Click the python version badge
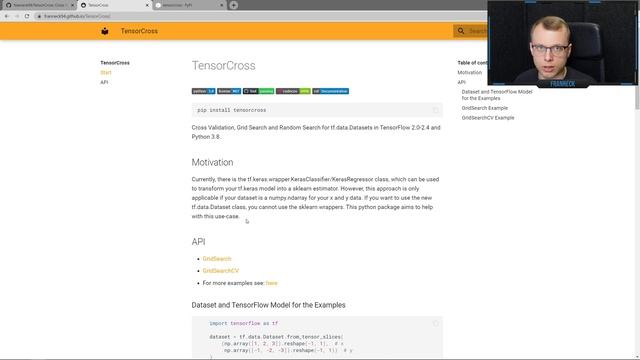The width and height of the screenshot is (640, 360). click(x=204, y=91)
